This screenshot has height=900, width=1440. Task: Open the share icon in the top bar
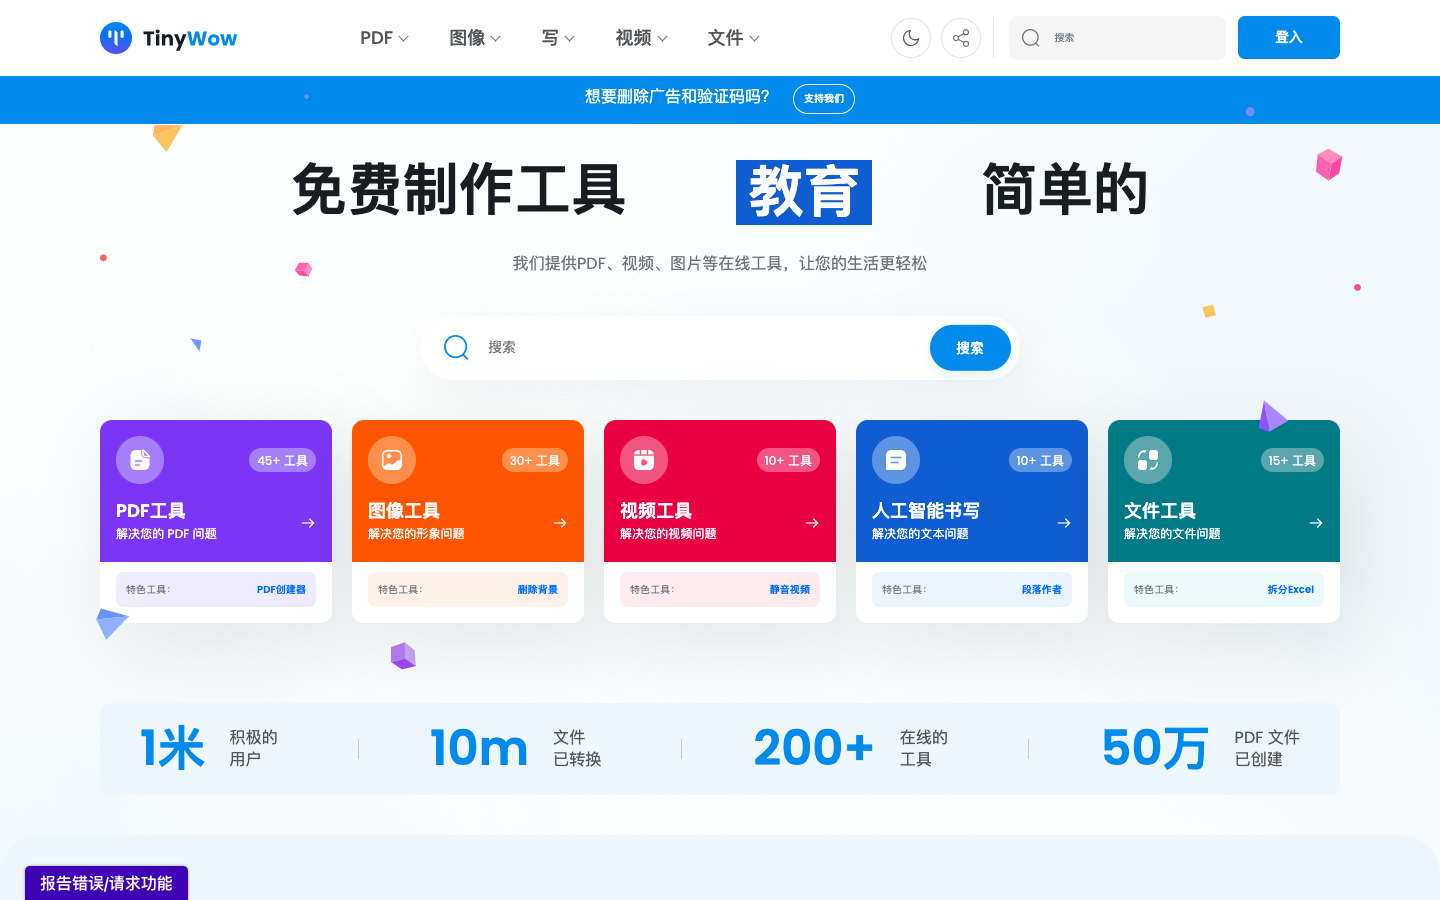[x=960, y=37]
